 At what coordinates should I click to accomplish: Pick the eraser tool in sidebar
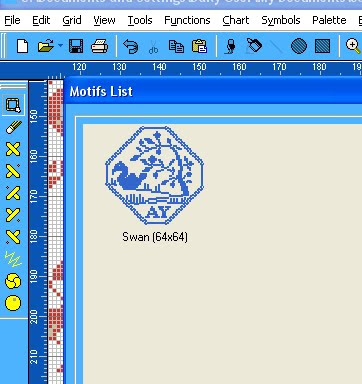click(x=13, y=127)
